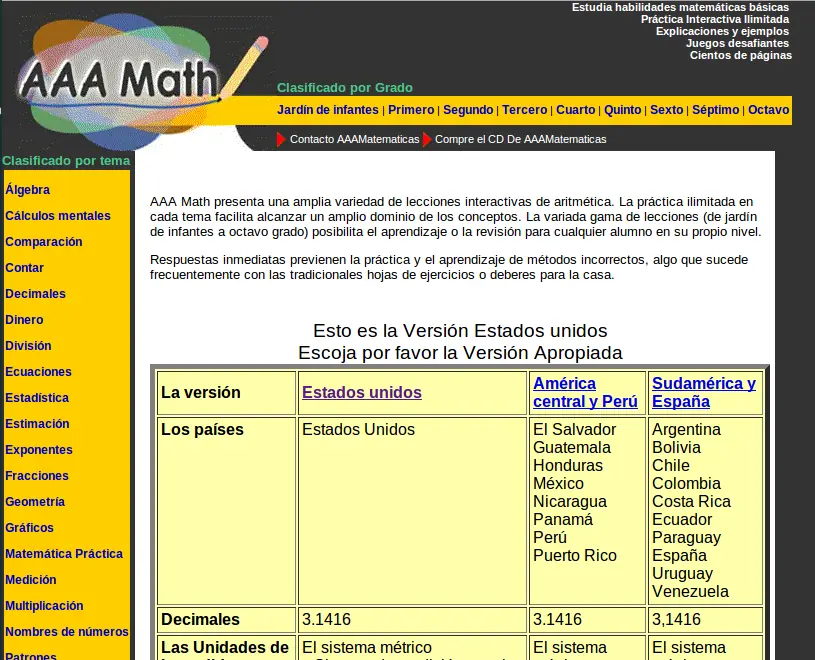Click red arrow beside Contacto AAAMatematicas
Screen dimensions: 815x660
[281, 139]
